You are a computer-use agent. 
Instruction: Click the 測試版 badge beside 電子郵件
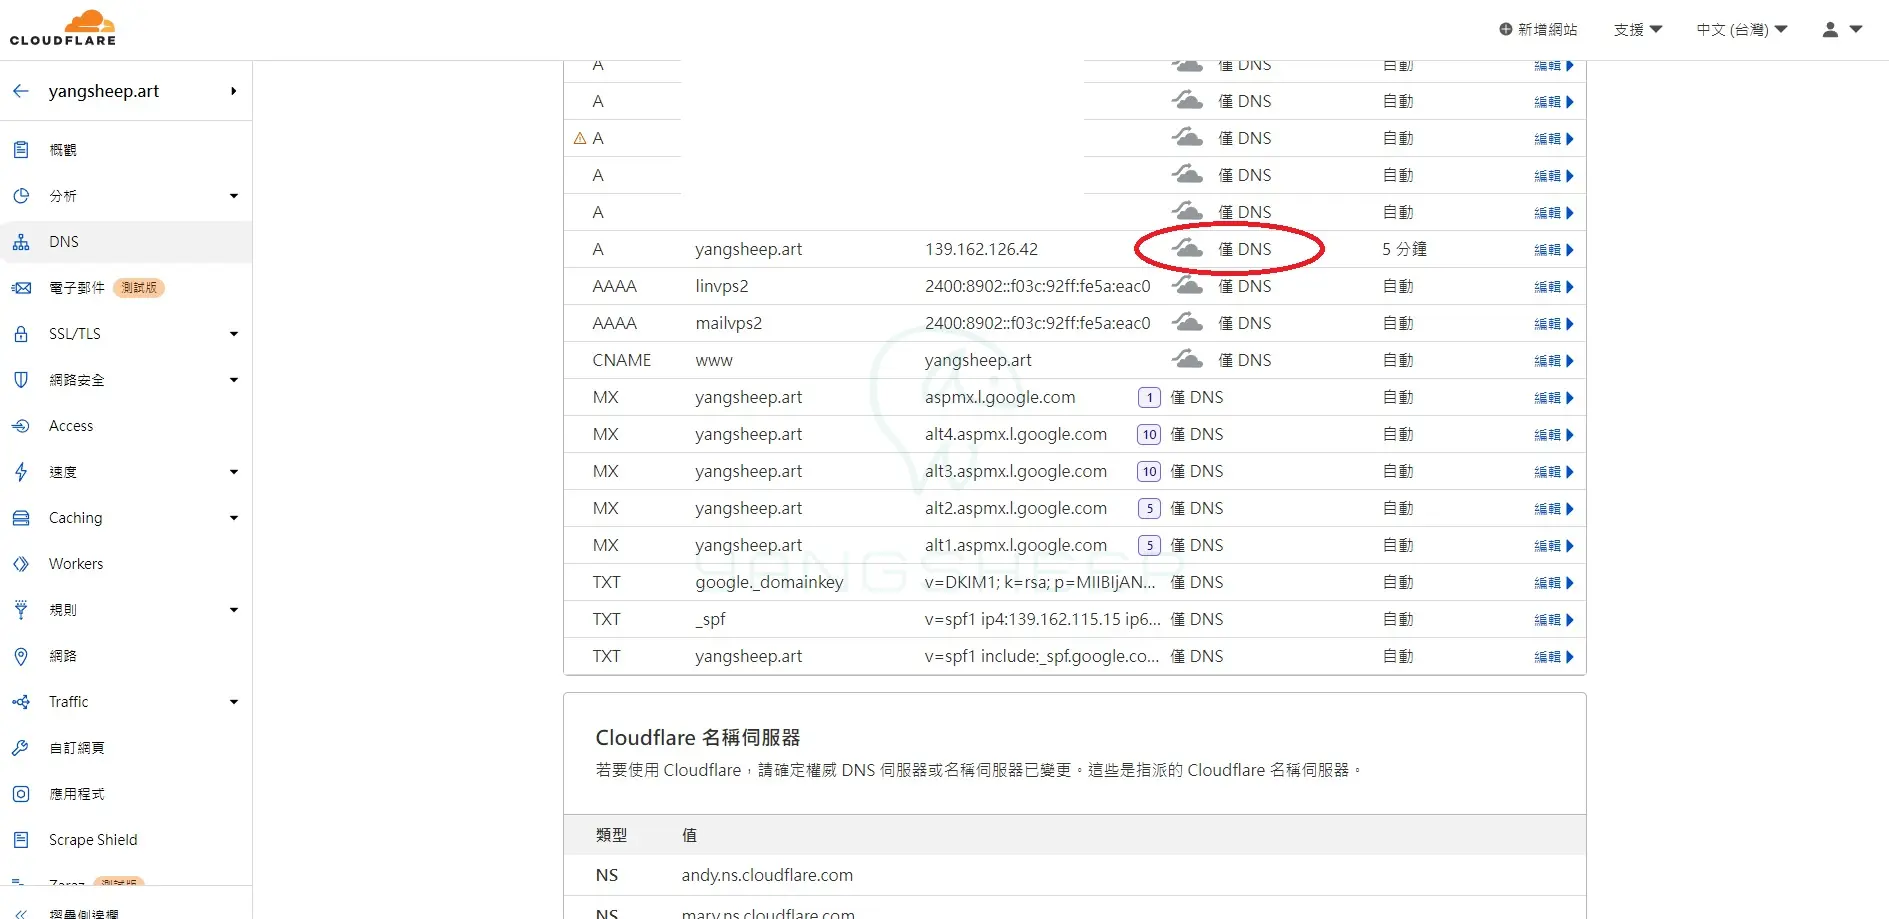pos(139,288)
